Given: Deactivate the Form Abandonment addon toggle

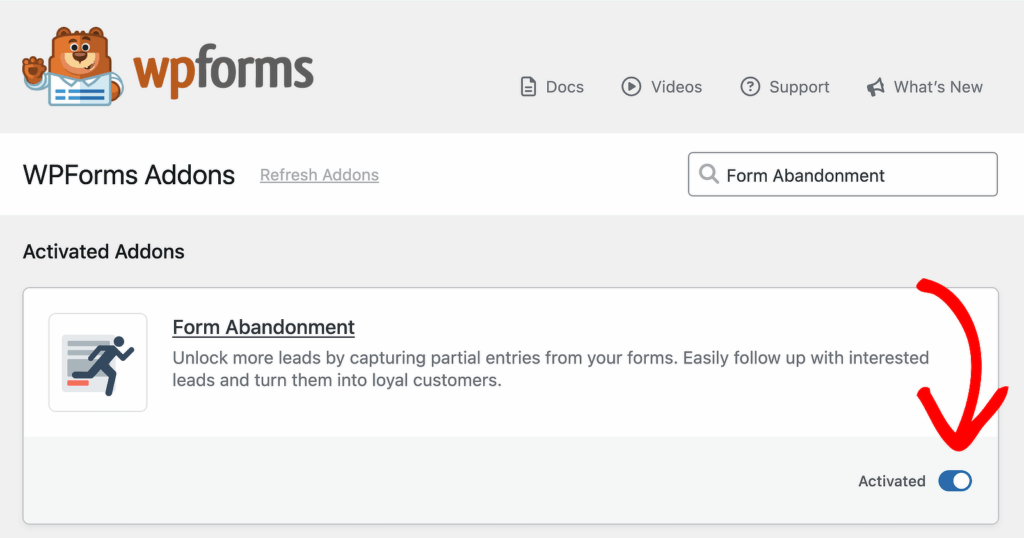Looking at the screenshot, I should point(955,481).
